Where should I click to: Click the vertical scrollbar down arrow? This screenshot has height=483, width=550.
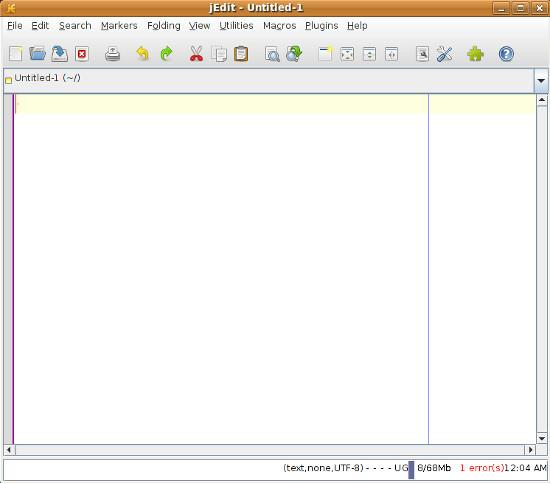pyautogui.click(x=542, y=438)
